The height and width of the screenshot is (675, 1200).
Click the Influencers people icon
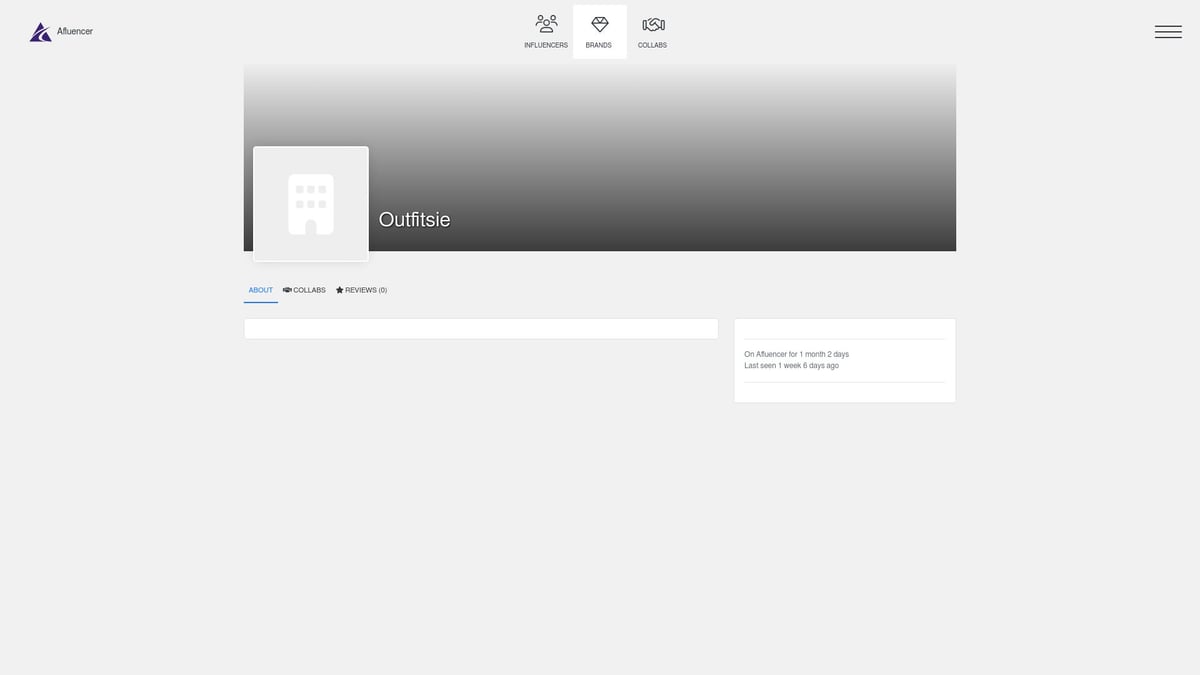[x=546, y=24]
